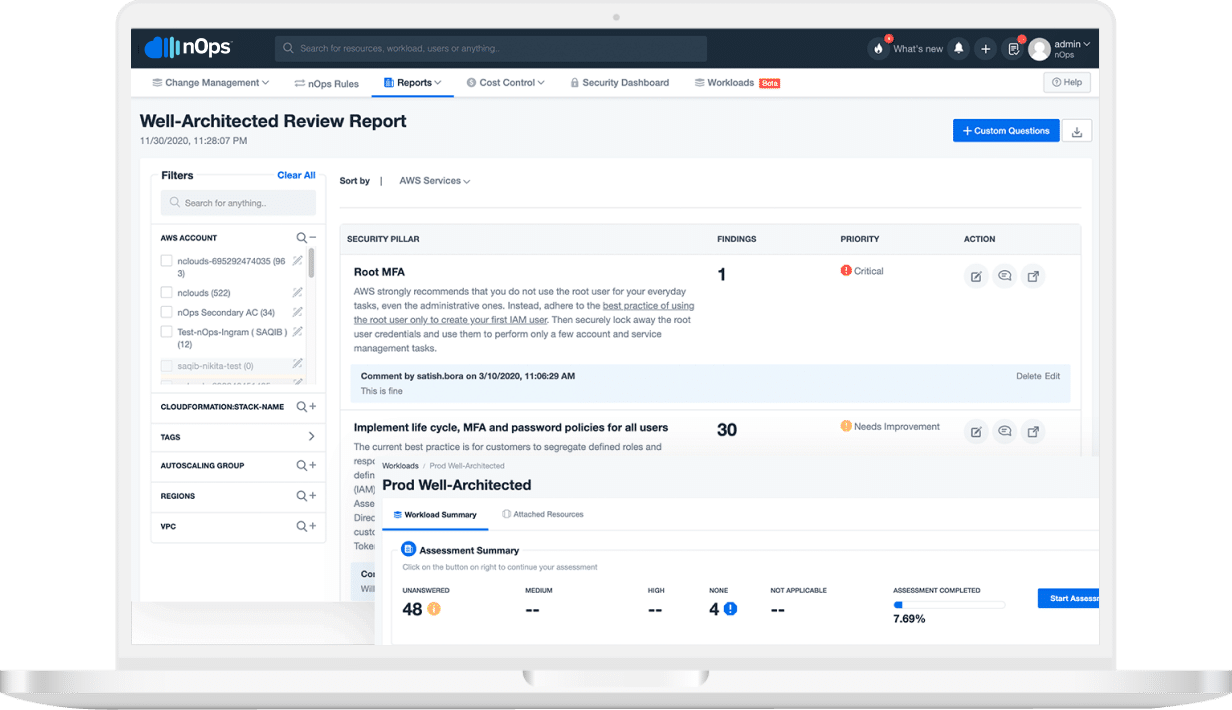Screen dimensions: 1232x710
Task: Open the notifications bell
Action: pos(959,48)
